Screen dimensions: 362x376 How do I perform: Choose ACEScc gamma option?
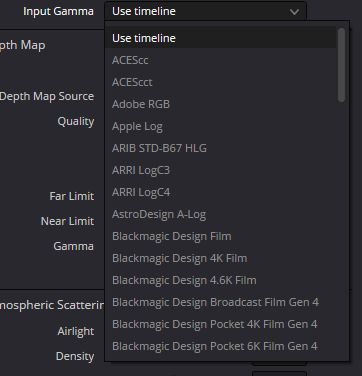(220, 60)
